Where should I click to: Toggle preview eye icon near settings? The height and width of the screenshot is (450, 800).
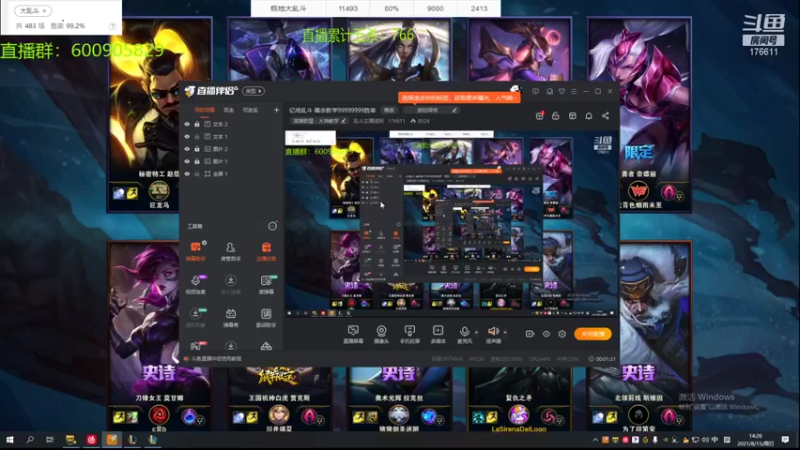coord(546,334)
